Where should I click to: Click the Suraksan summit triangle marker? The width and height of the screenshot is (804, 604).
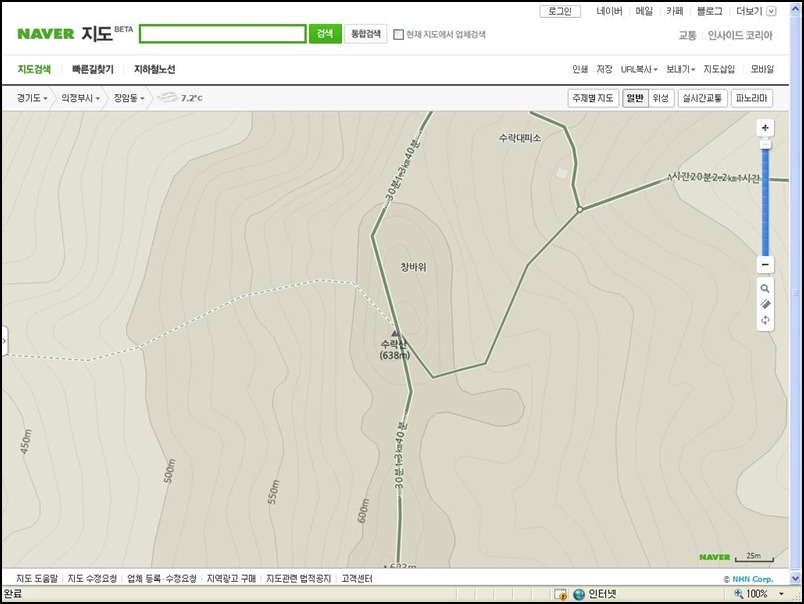click(395, 333)
